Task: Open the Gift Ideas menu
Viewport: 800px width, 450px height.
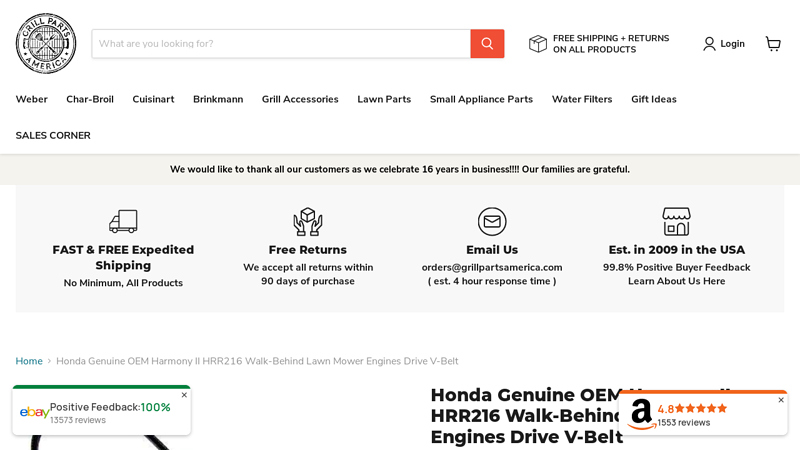Action: pyautogui.click(x=654, y=99)
